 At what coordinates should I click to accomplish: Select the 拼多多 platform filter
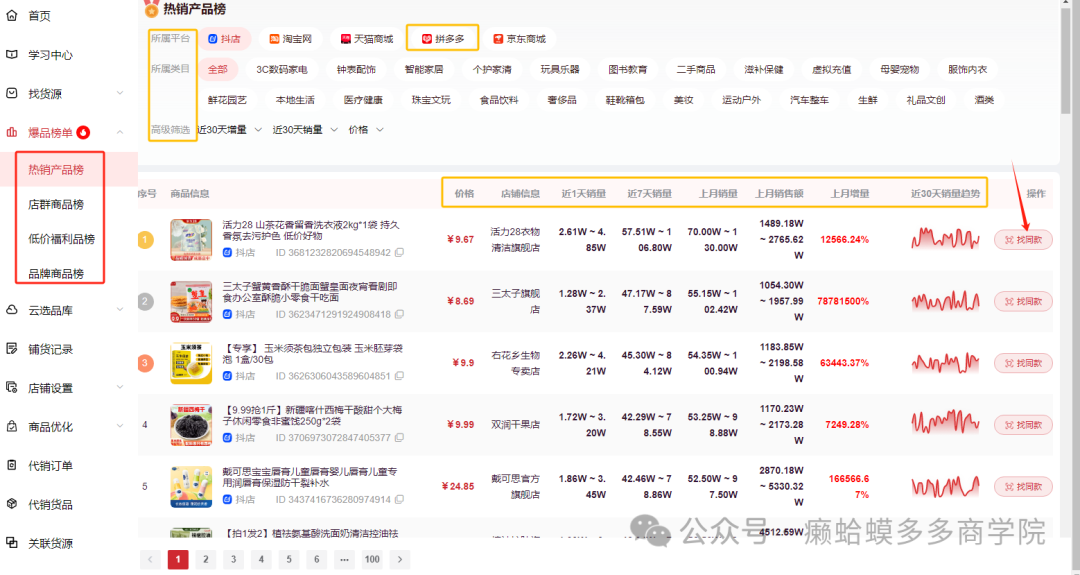click(443, 39)
